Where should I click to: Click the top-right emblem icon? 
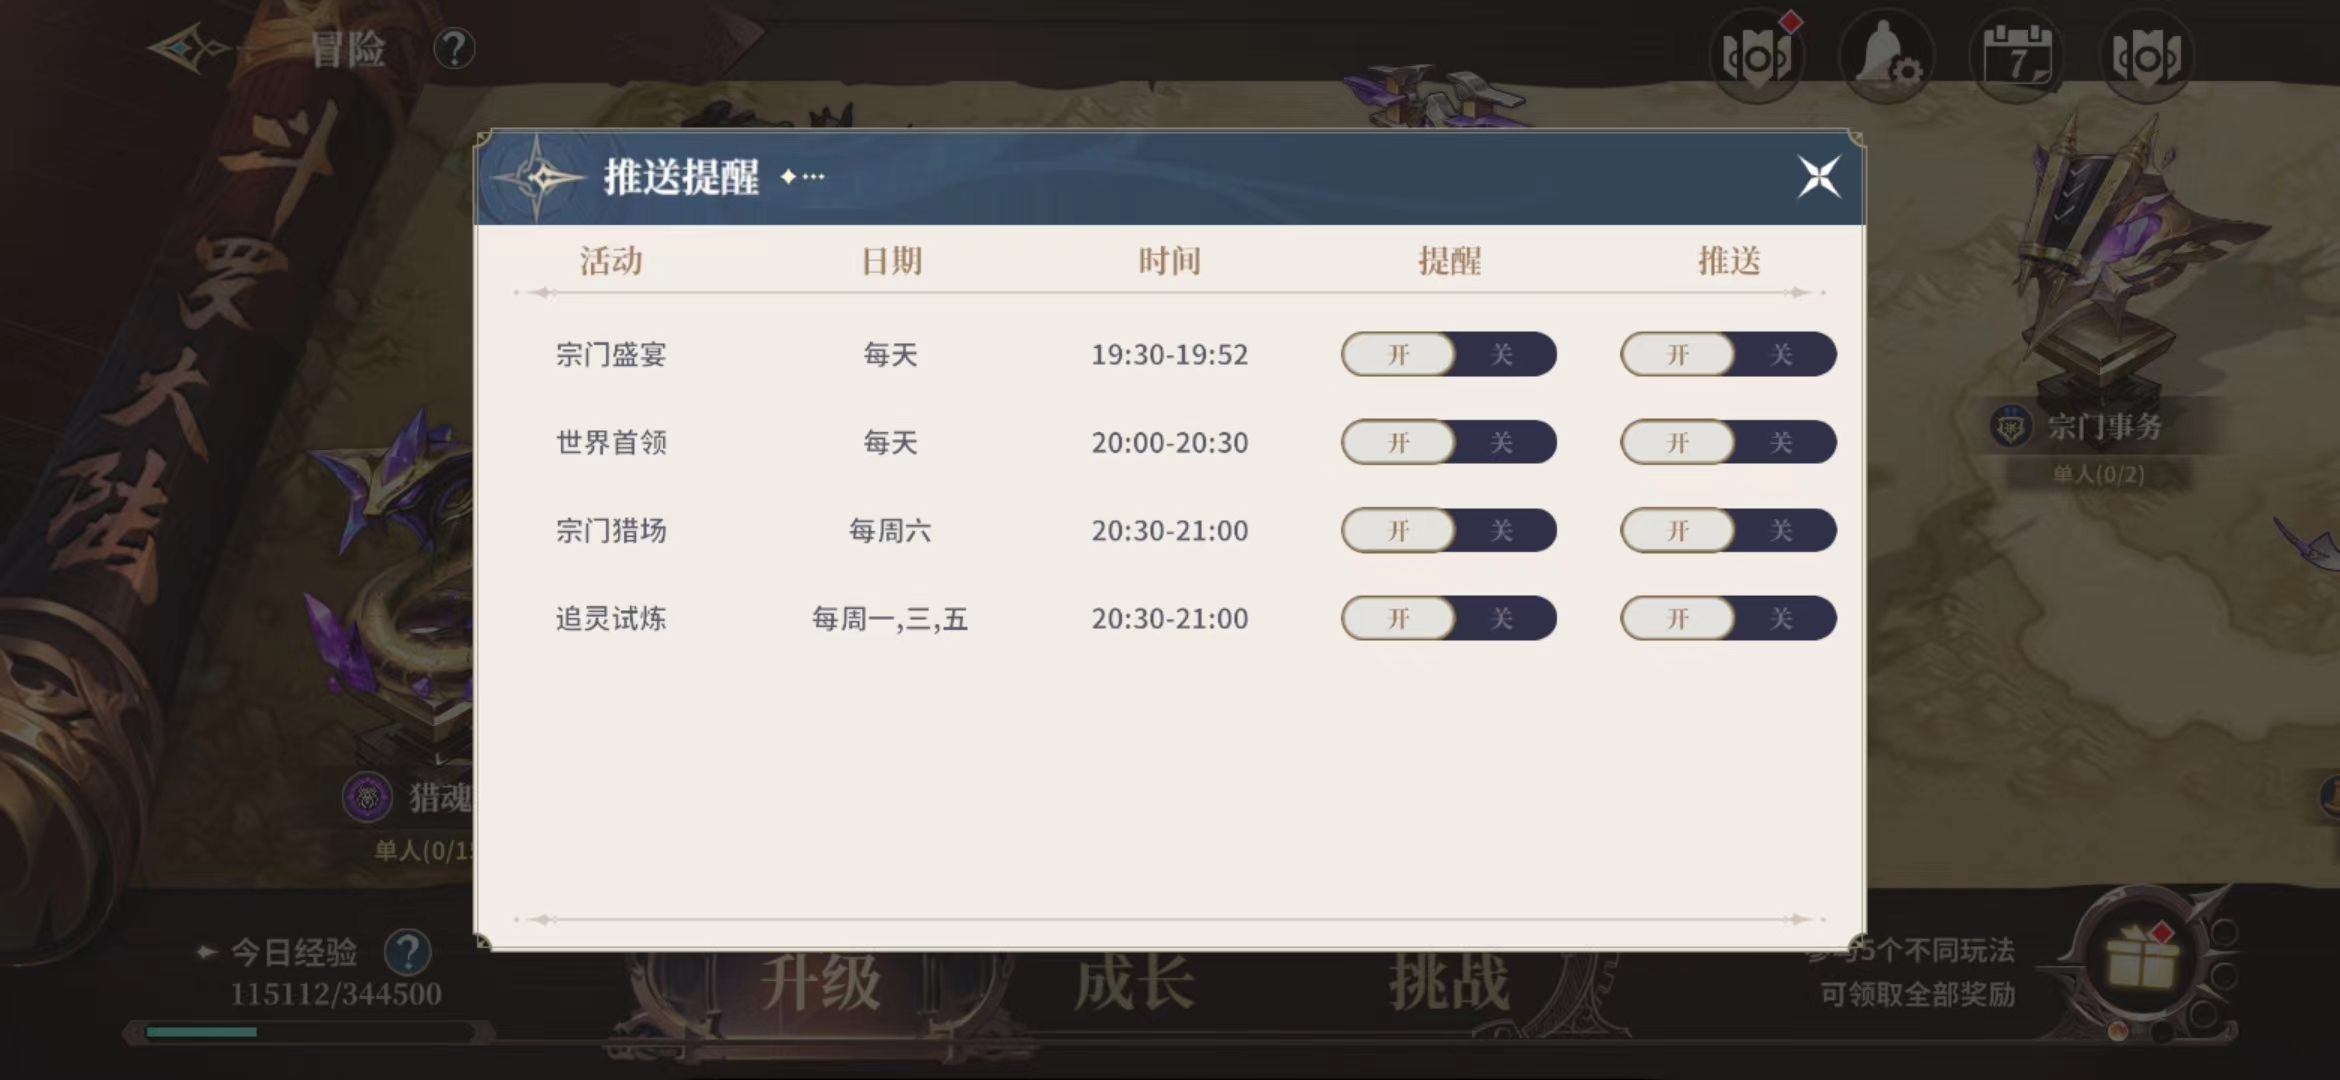point(2147,57)
